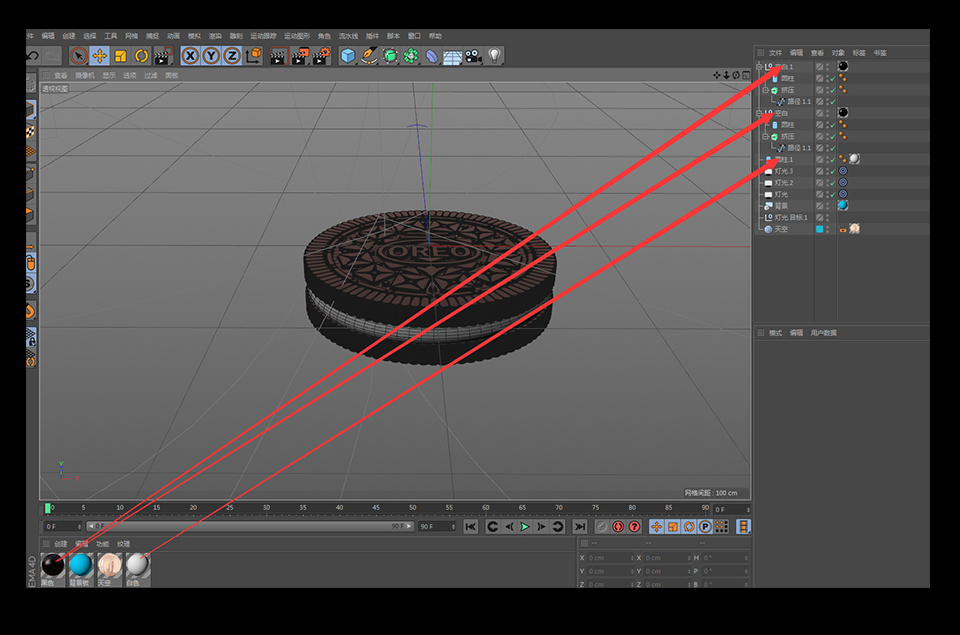Open render settings clapperboard with gear

[321, 56]
